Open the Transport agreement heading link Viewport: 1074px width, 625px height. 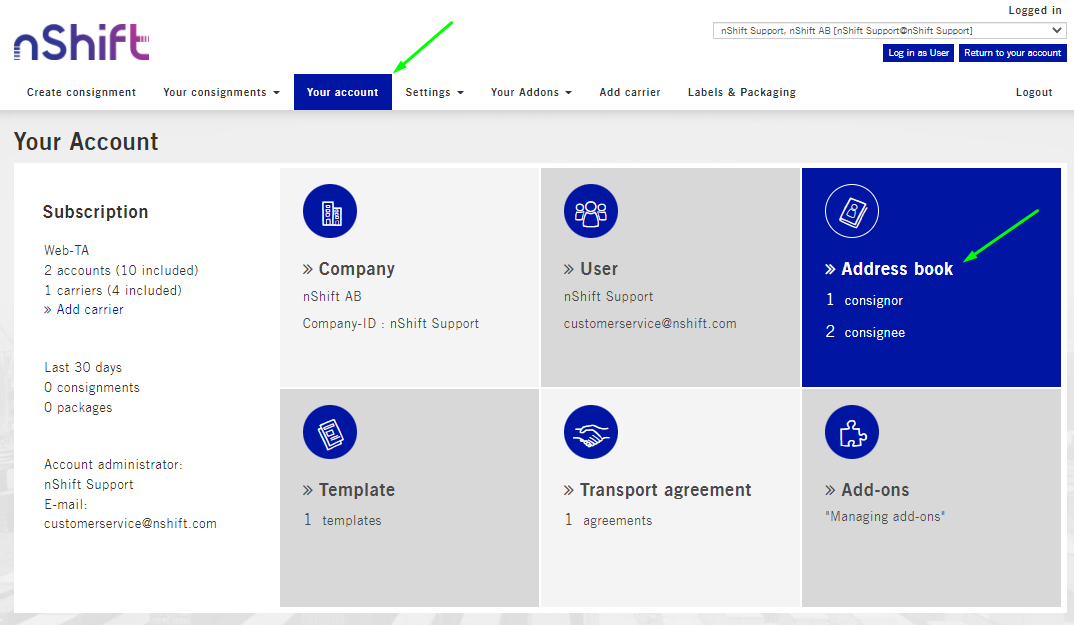[x=665, y=490]
